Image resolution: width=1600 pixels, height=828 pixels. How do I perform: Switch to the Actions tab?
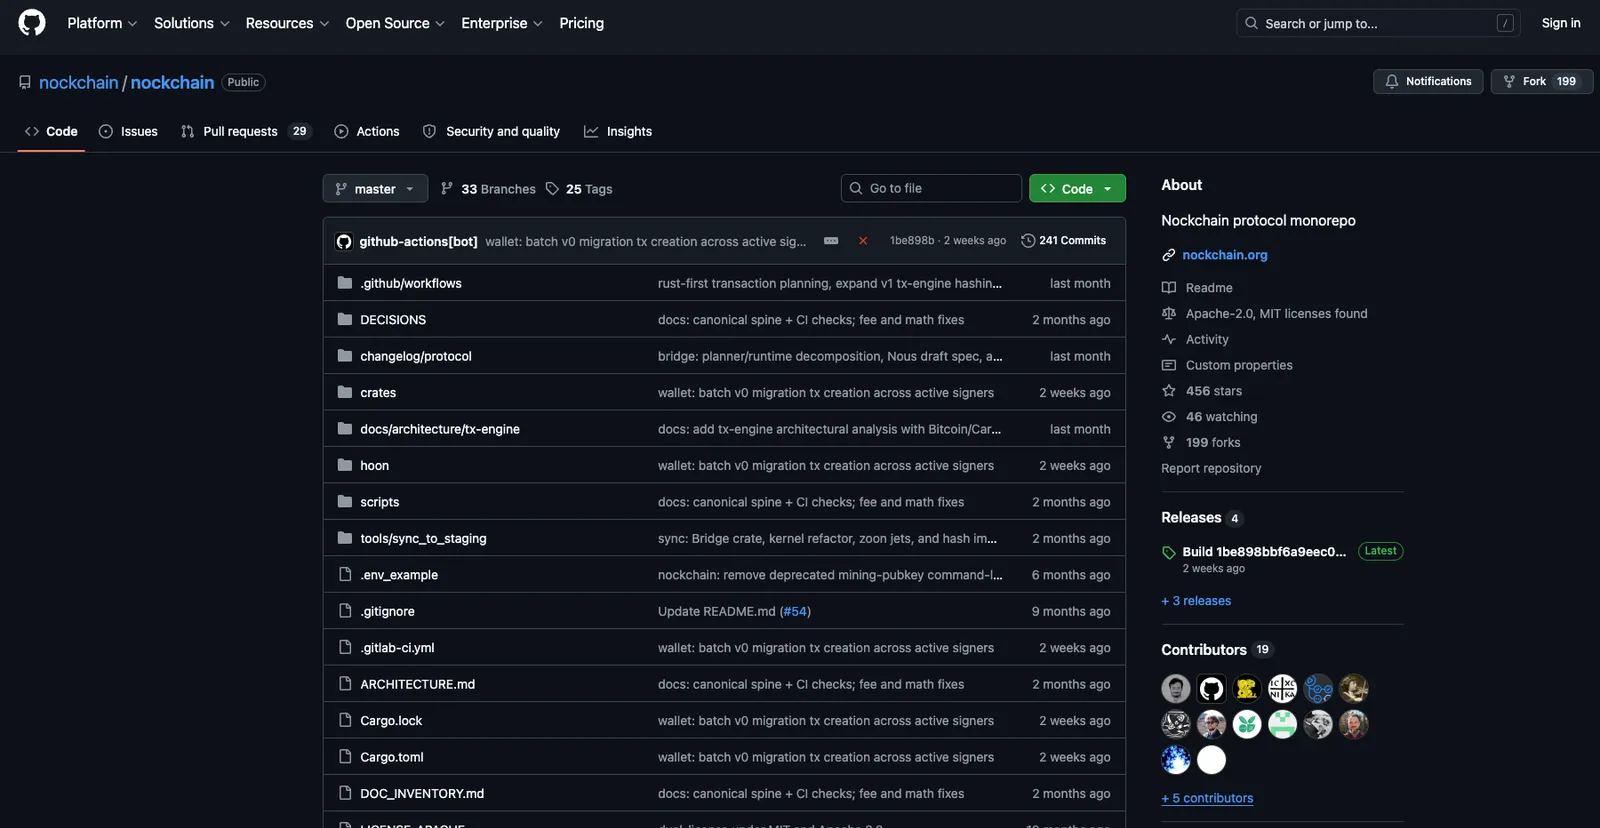[367, 131]
